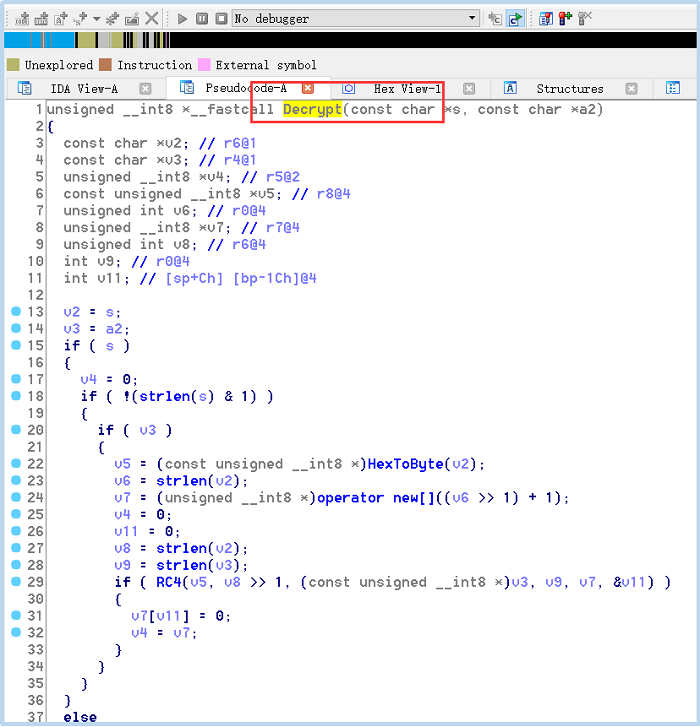Open the Hex View-1 tab
Image resolution: width=700 pixels, height=727 pixels.
pyautogui.click(x=407, y=89)
